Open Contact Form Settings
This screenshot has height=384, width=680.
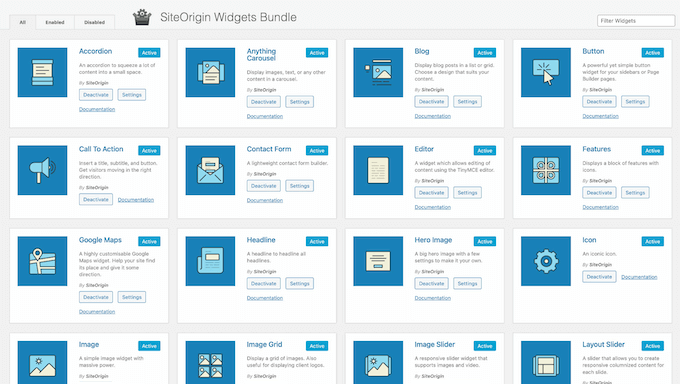tap(300, 186)
